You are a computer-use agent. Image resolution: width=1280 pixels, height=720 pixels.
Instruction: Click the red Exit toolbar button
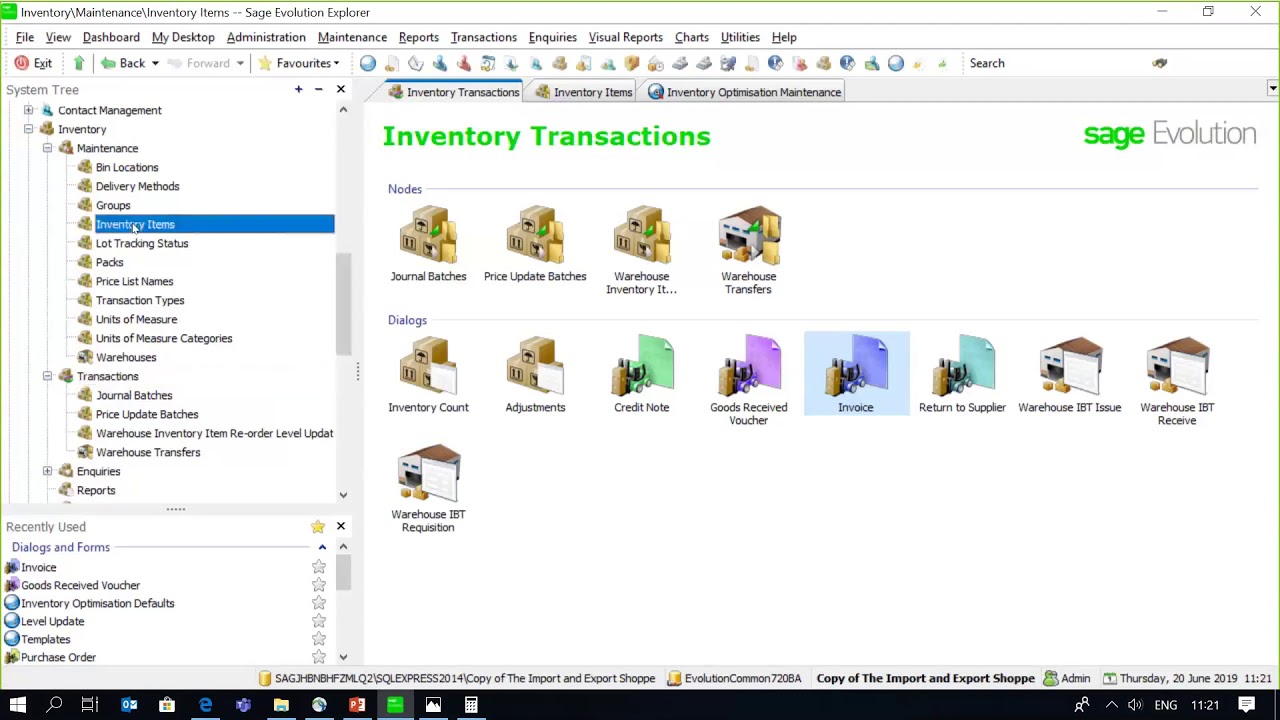[33, 63]
